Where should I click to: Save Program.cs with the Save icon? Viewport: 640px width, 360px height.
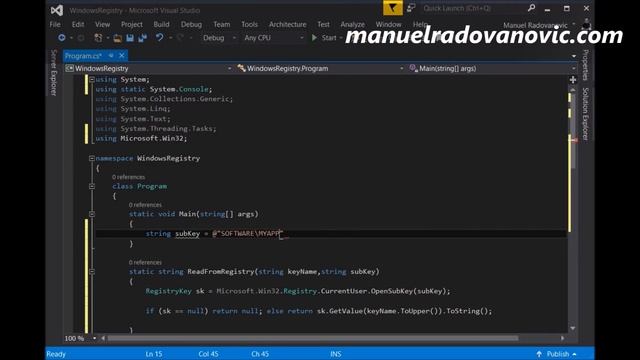130,38
